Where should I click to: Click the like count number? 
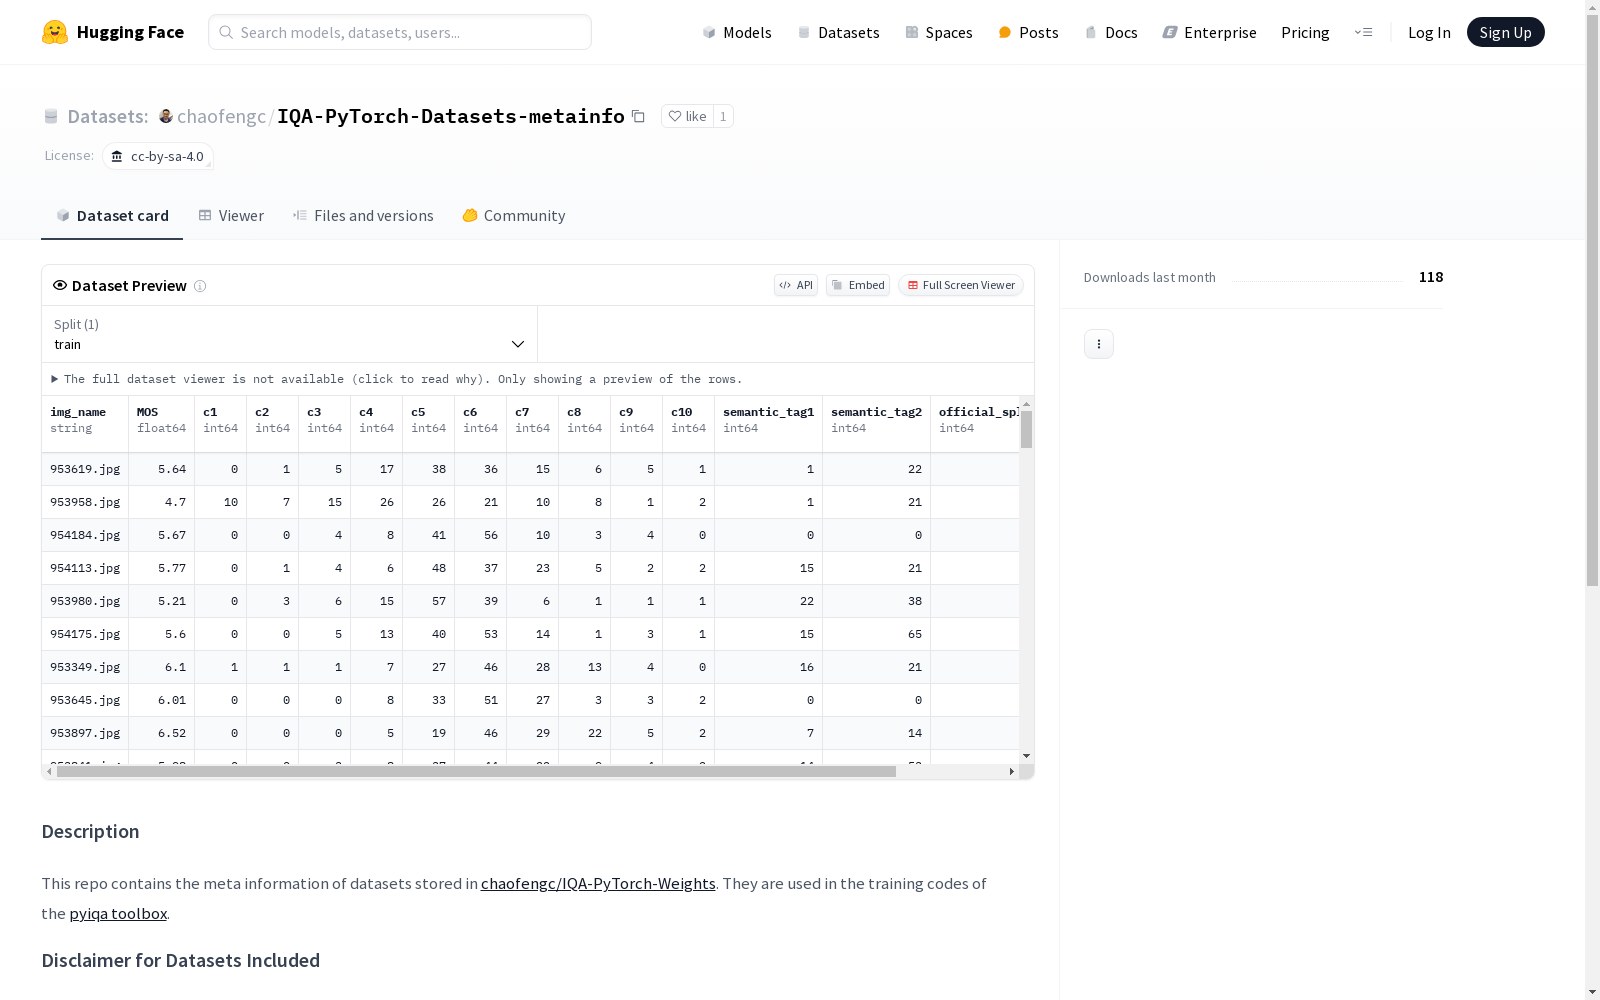click(723, 116)
